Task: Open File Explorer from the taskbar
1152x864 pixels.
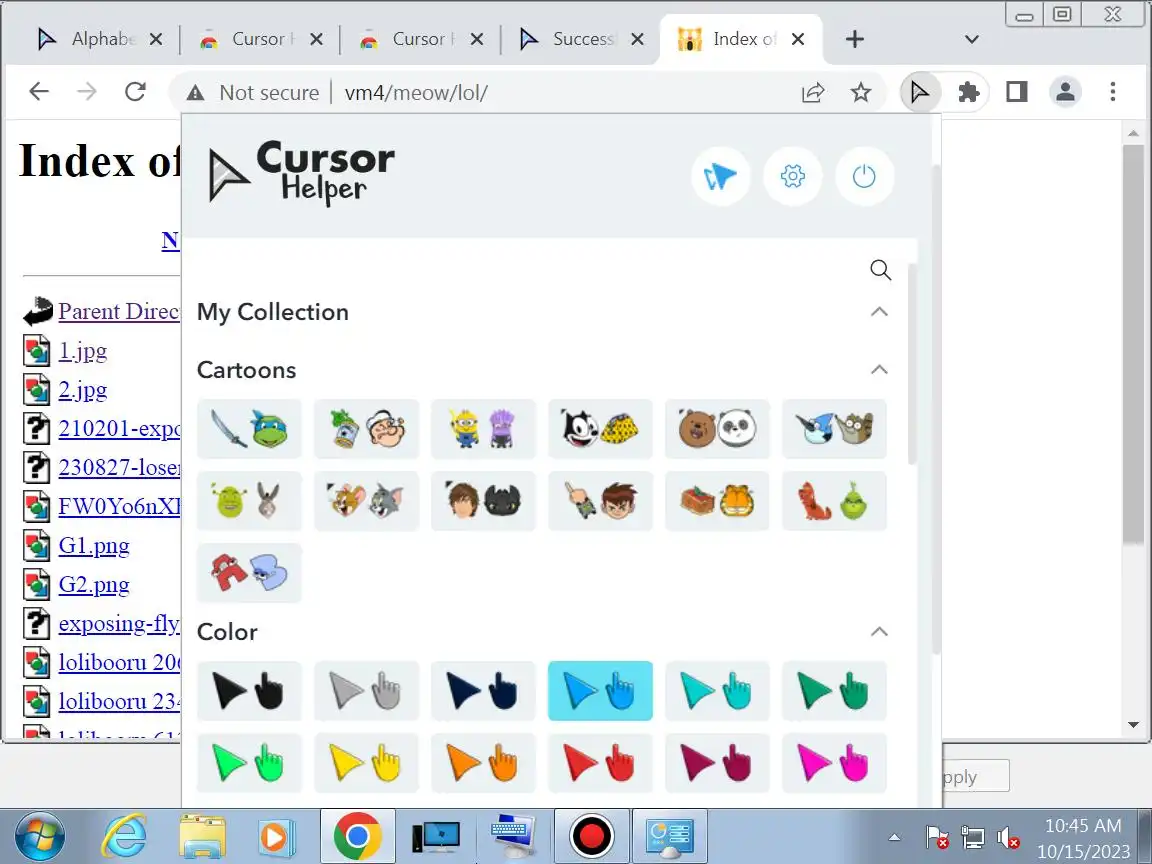Action: click(203, 836)
